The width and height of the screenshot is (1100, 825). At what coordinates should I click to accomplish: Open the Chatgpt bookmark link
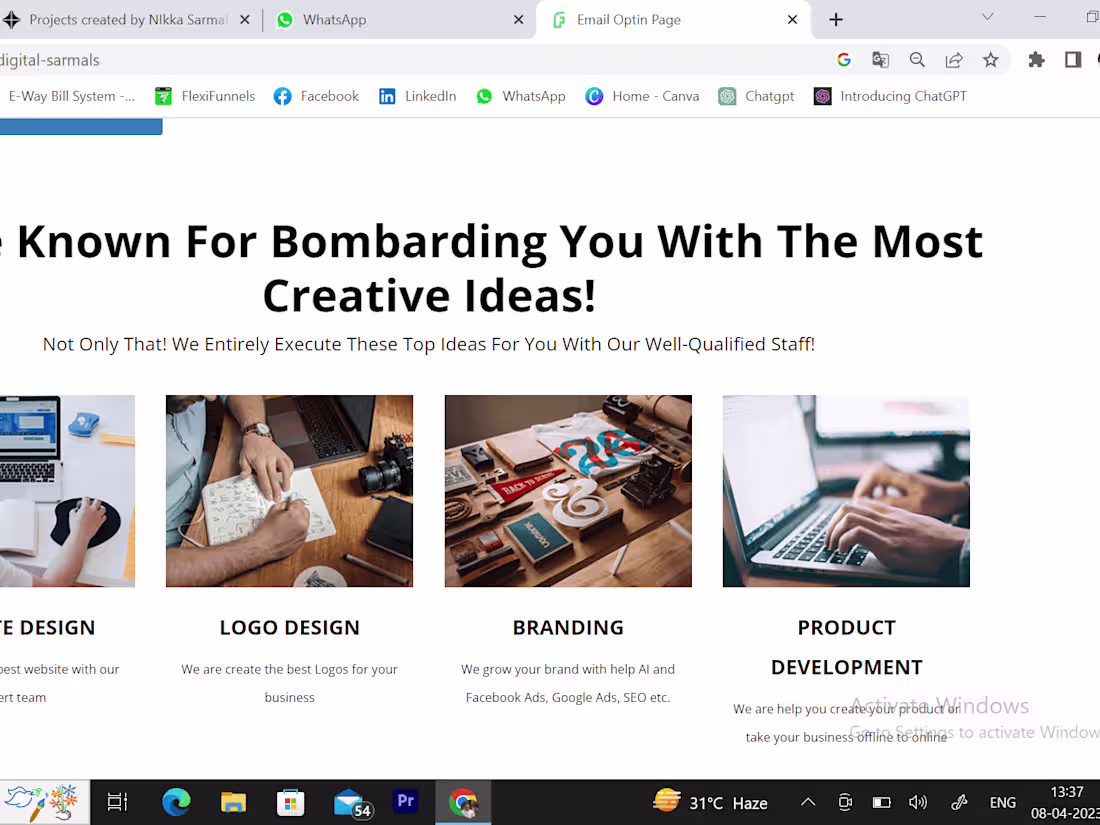[756, 96]
